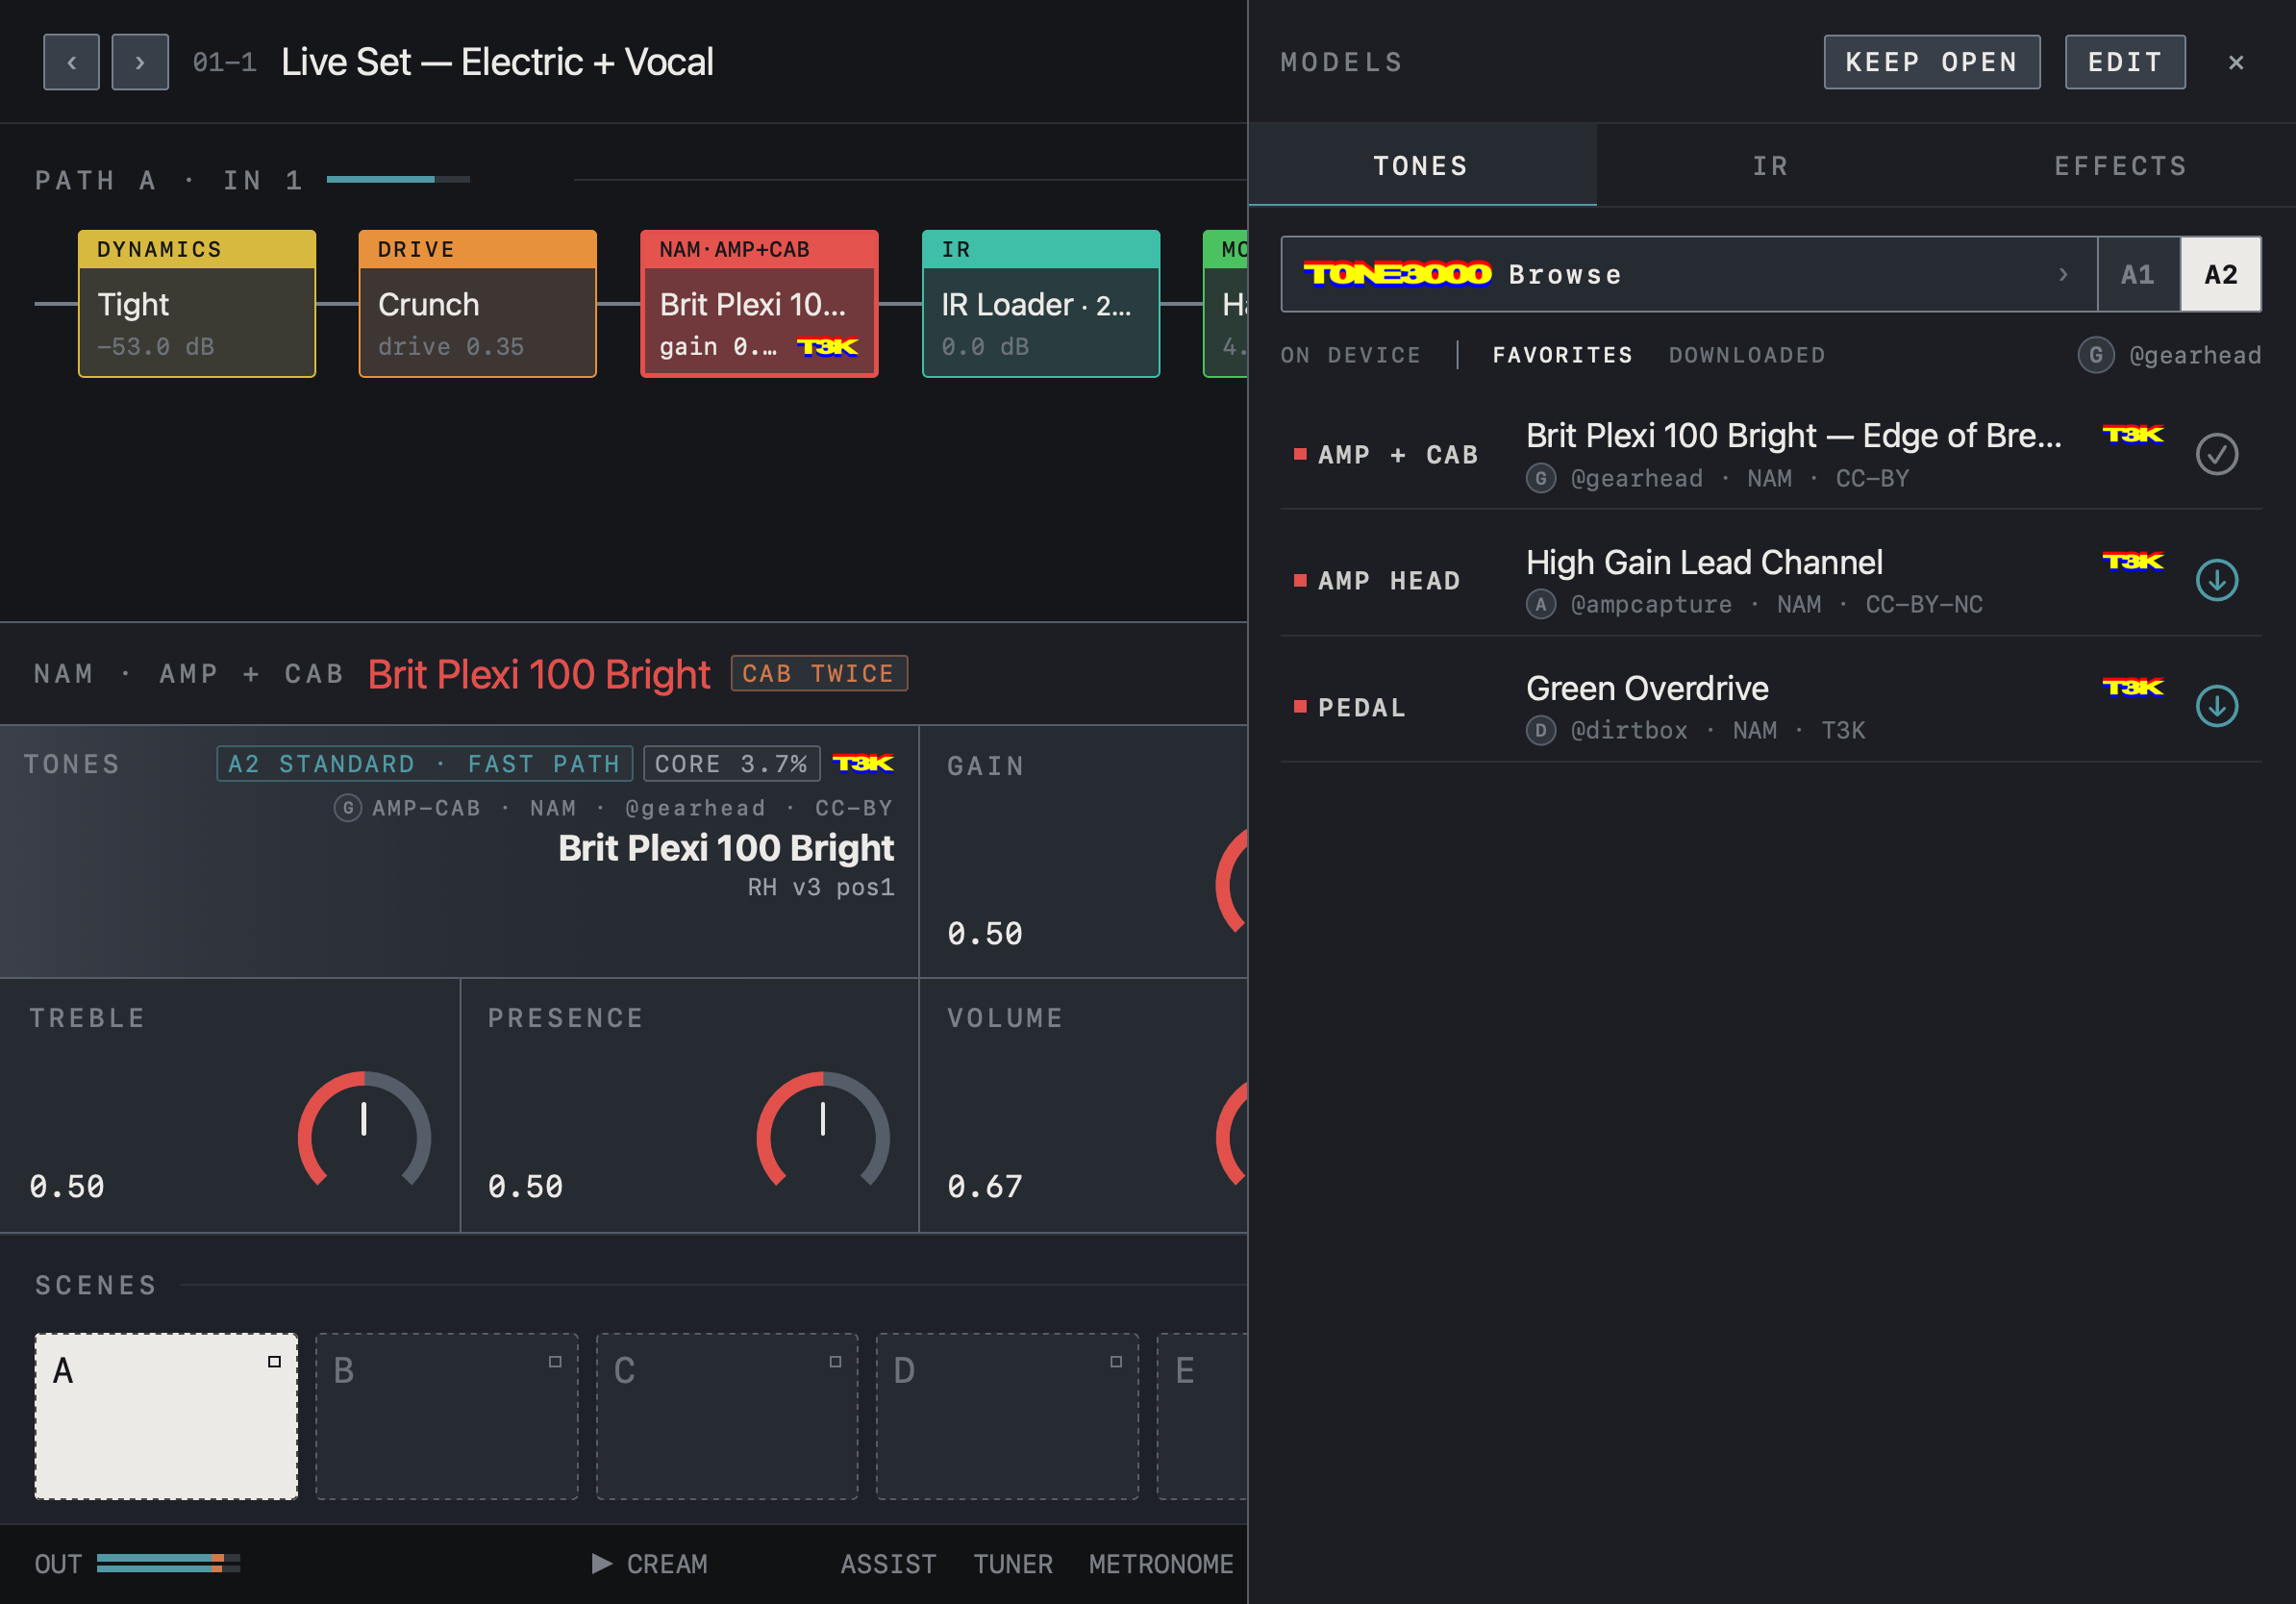Viewport: 2296px width, 1604px height.
Task: Filter models by DOWNLOADED
Action: click(x=1747, y=355)
